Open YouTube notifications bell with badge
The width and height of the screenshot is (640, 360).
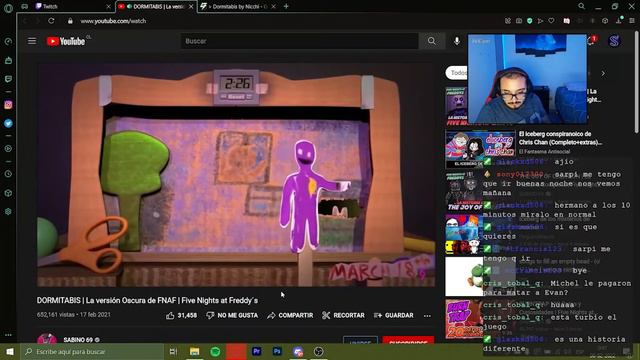coord(591,40)
